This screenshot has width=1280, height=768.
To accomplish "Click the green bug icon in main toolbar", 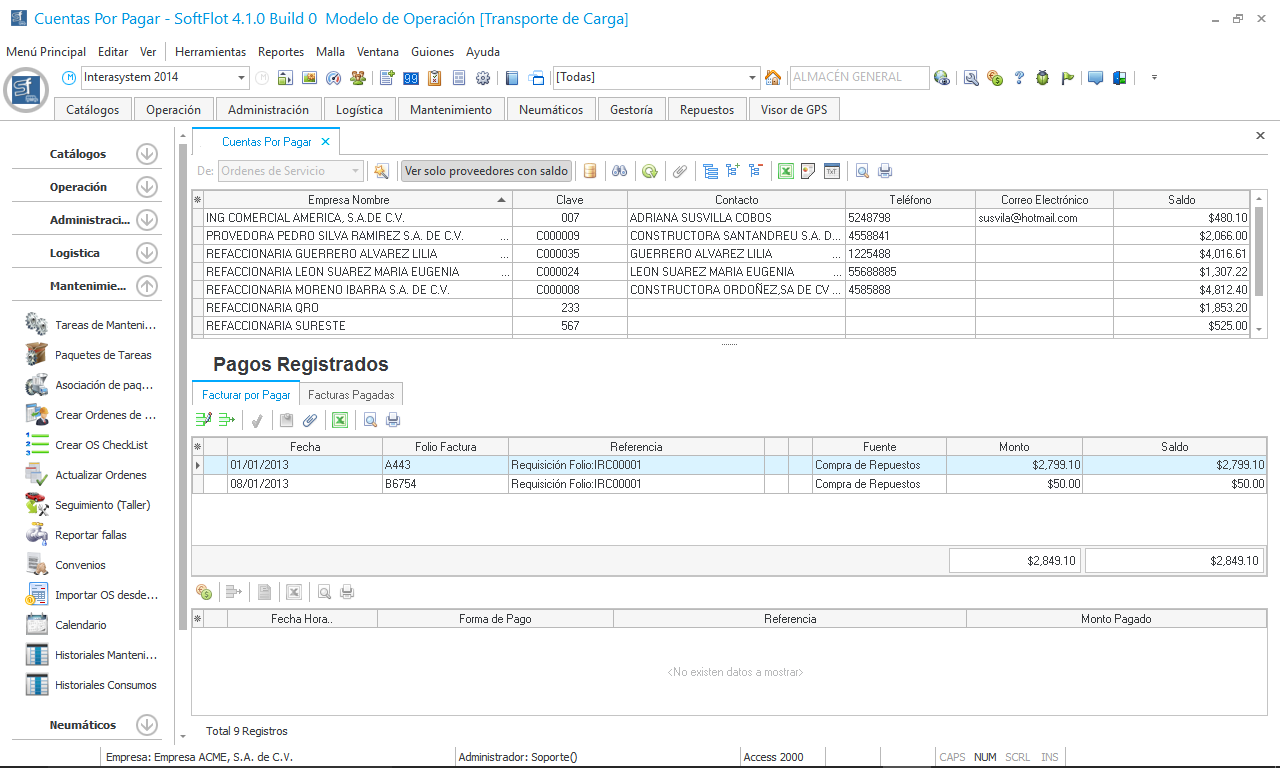I will point(1043,78).
